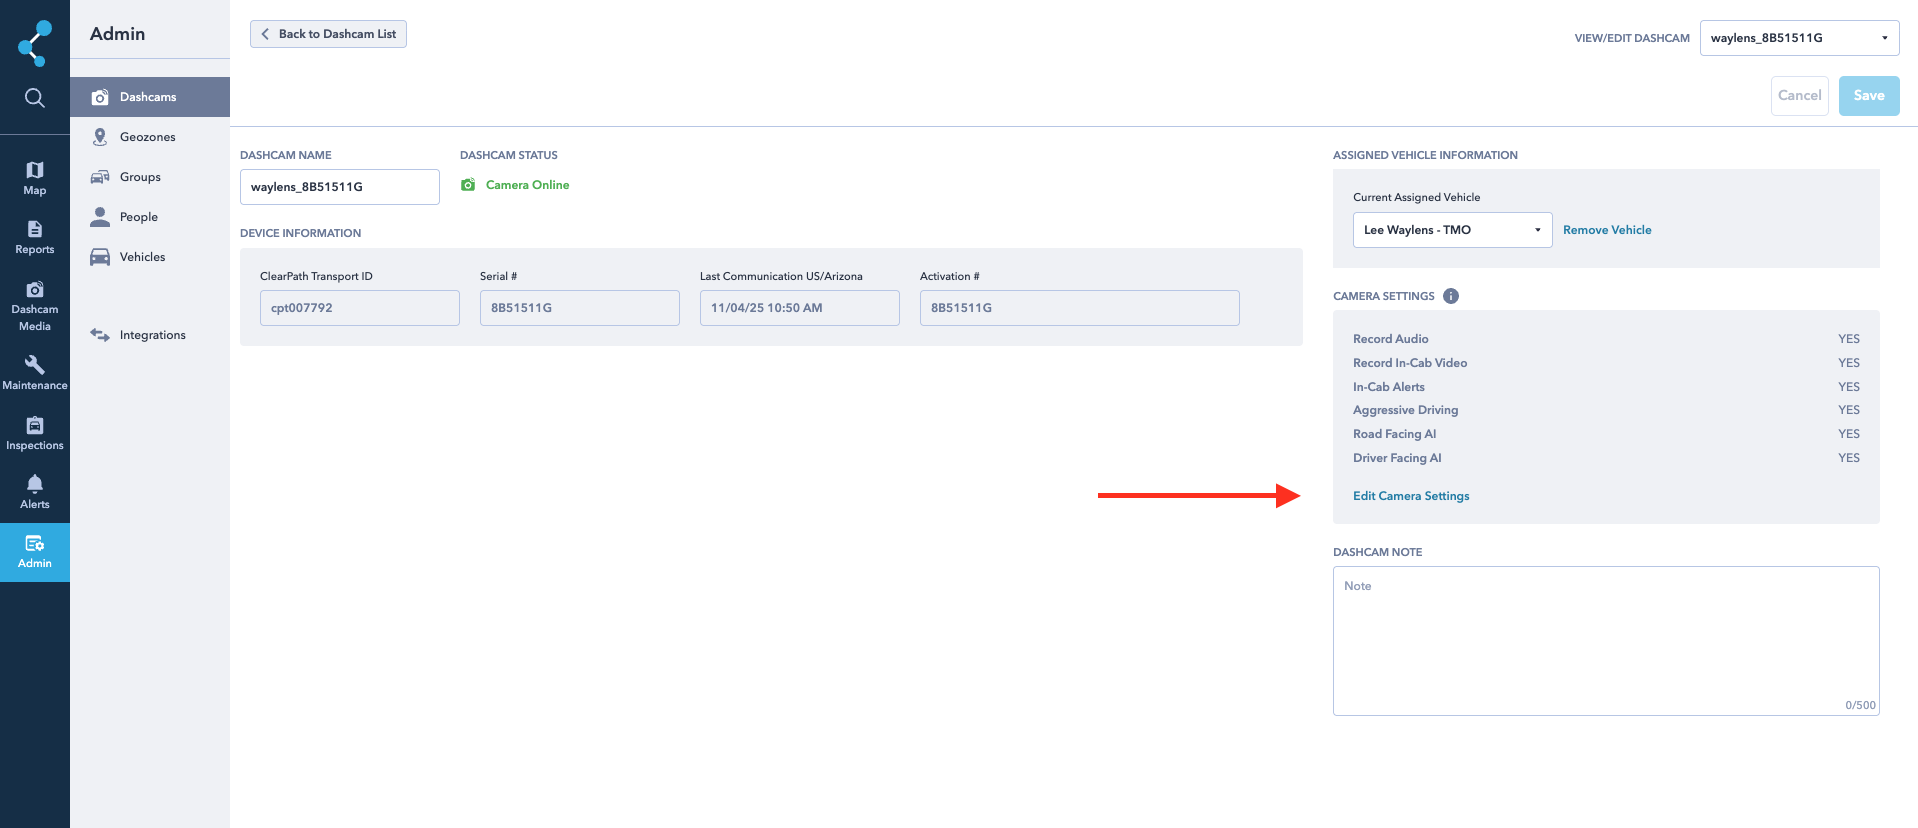Image resolution: width=1918 pixels, height=828 pixels.
Task: Click the camera Dashcams menu icon
Action: tap(100, 97)
